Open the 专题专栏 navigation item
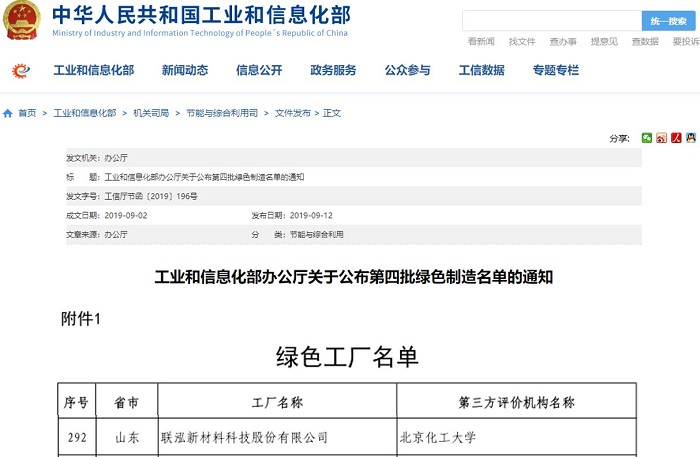700x457 pixels. (x=555, y=70)
